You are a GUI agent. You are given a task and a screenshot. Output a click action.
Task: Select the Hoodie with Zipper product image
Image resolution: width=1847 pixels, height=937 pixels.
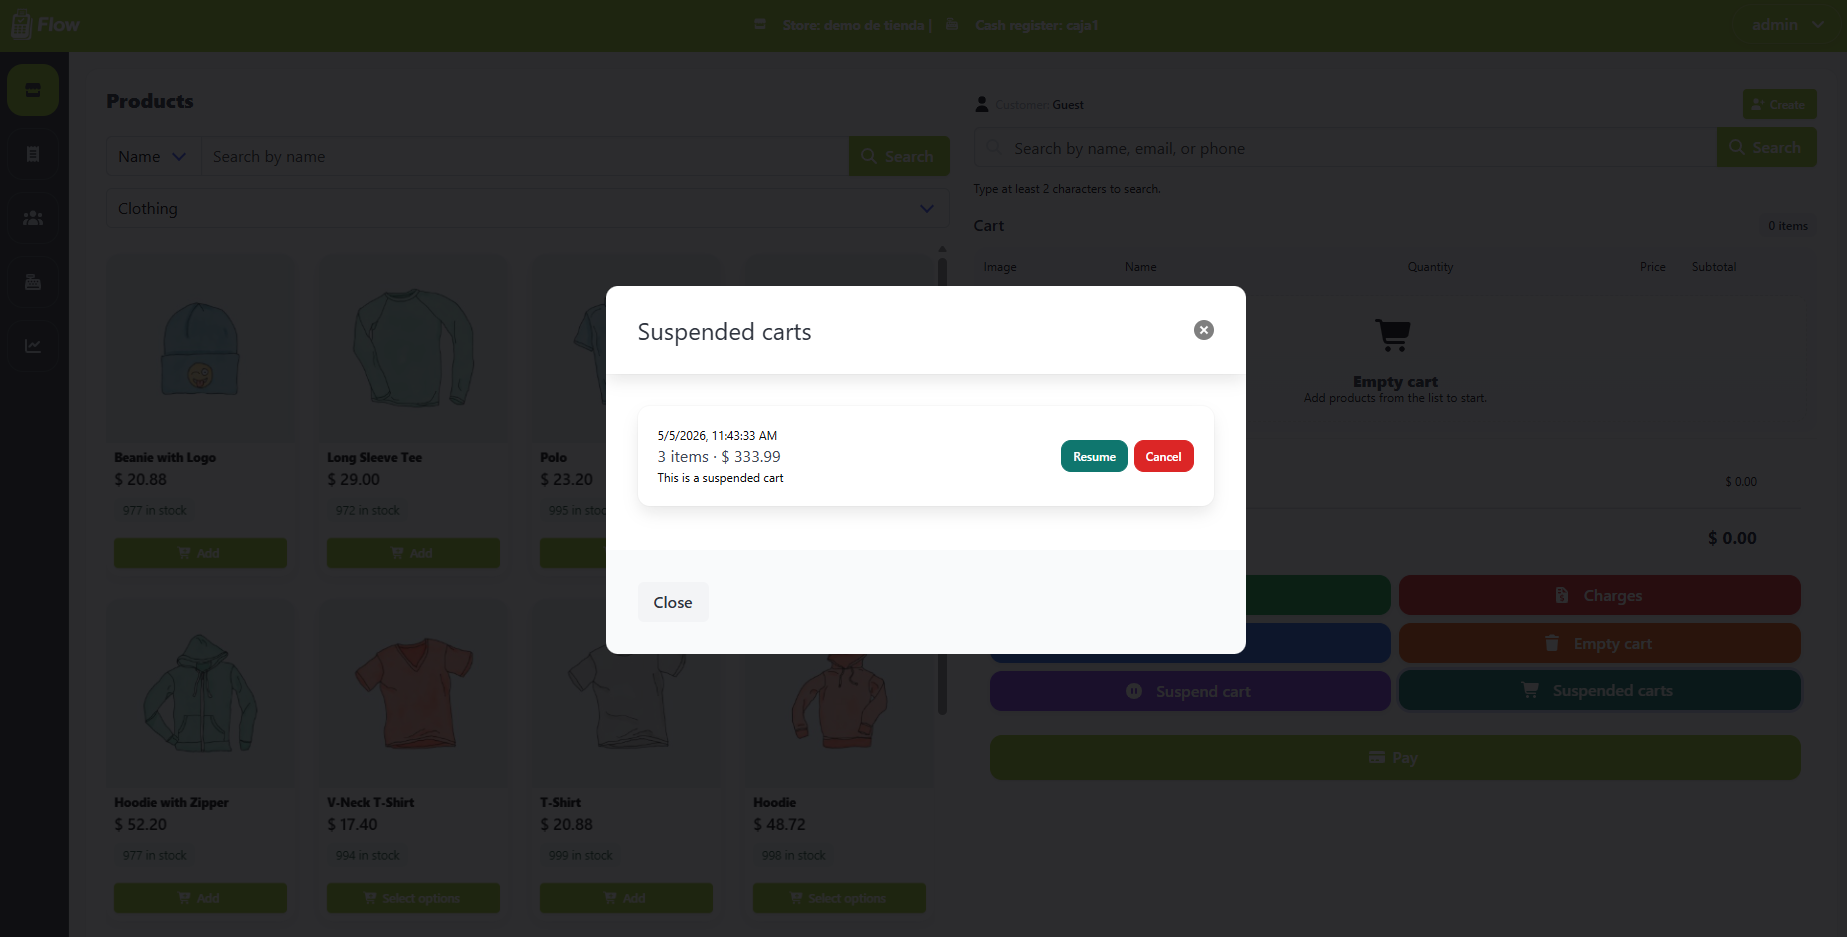pyautogui.click(x=201, y=694)
